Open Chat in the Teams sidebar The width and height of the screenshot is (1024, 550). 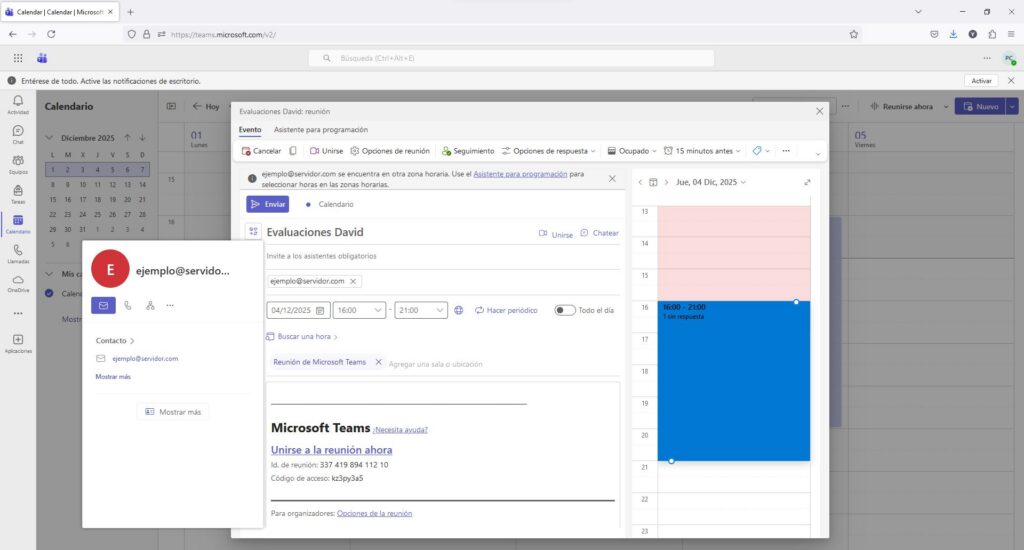[x=18, y=135]
